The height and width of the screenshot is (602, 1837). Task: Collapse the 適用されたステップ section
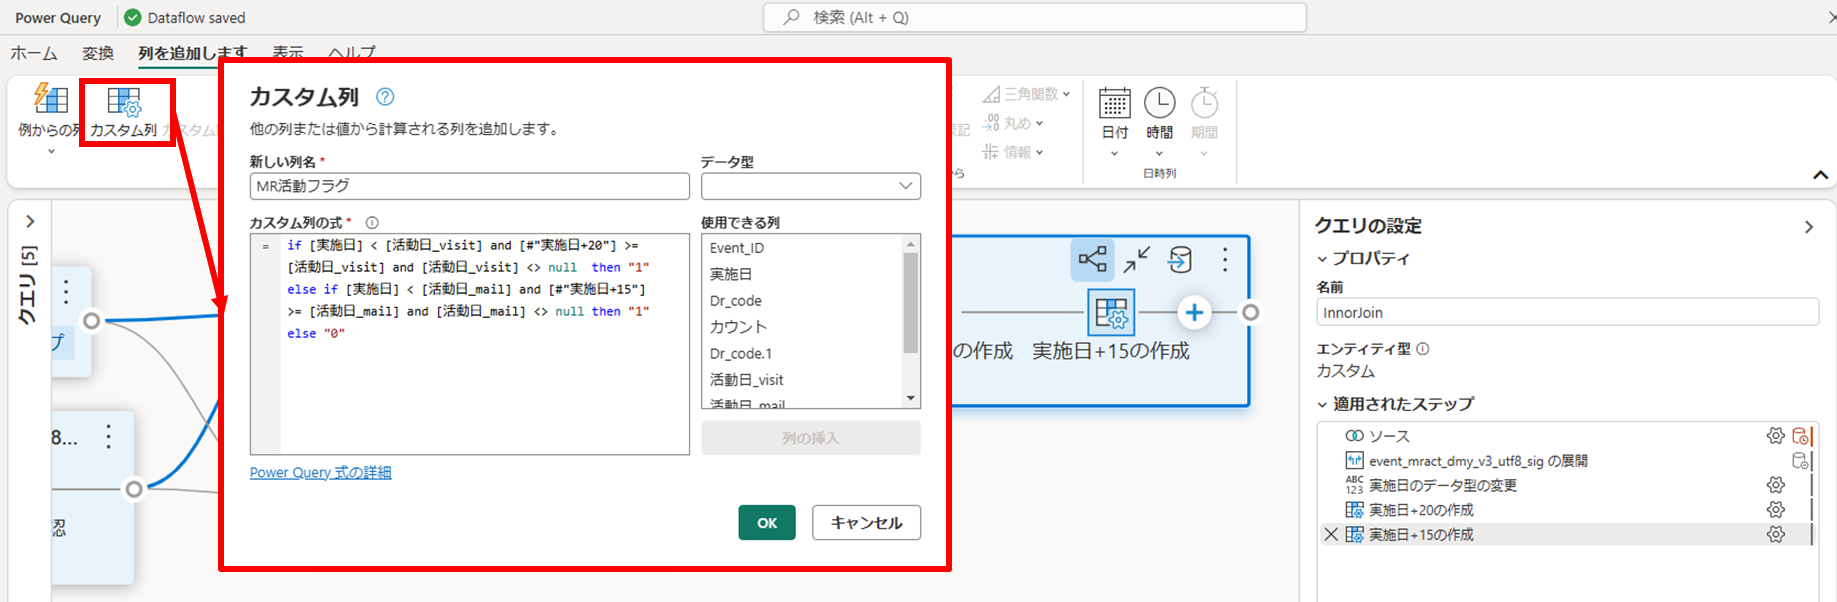[x=1322, y=405]
